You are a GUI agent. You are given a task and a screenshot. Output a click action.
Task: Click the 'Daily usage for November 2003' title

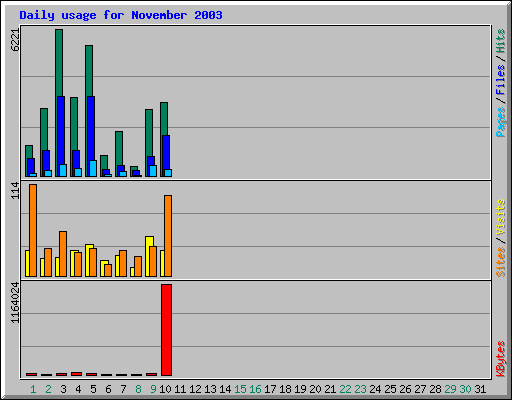121,15
